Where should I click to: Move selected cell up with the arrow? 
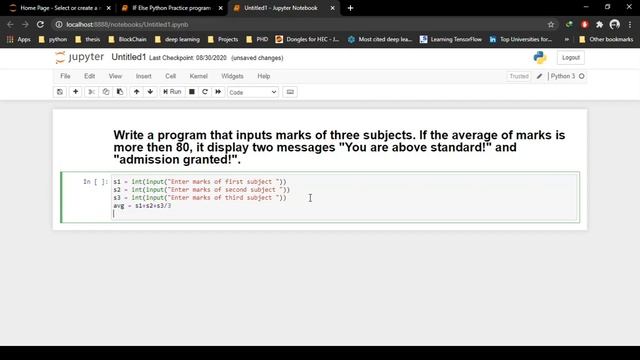coord(136,92)
